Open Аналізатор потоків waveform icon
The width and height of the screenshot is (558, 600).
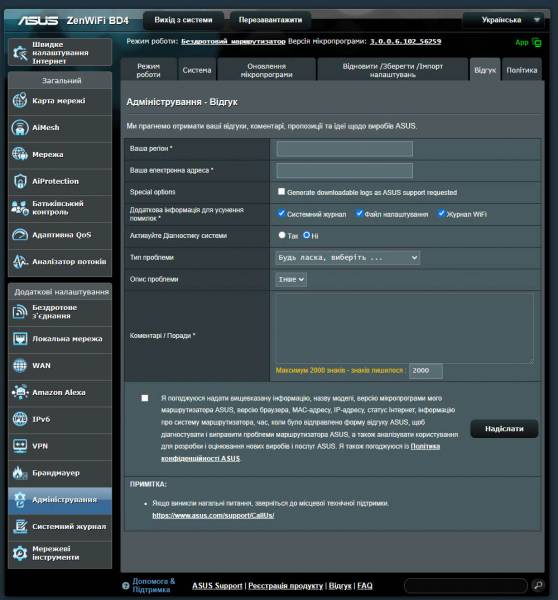point(20,261)
